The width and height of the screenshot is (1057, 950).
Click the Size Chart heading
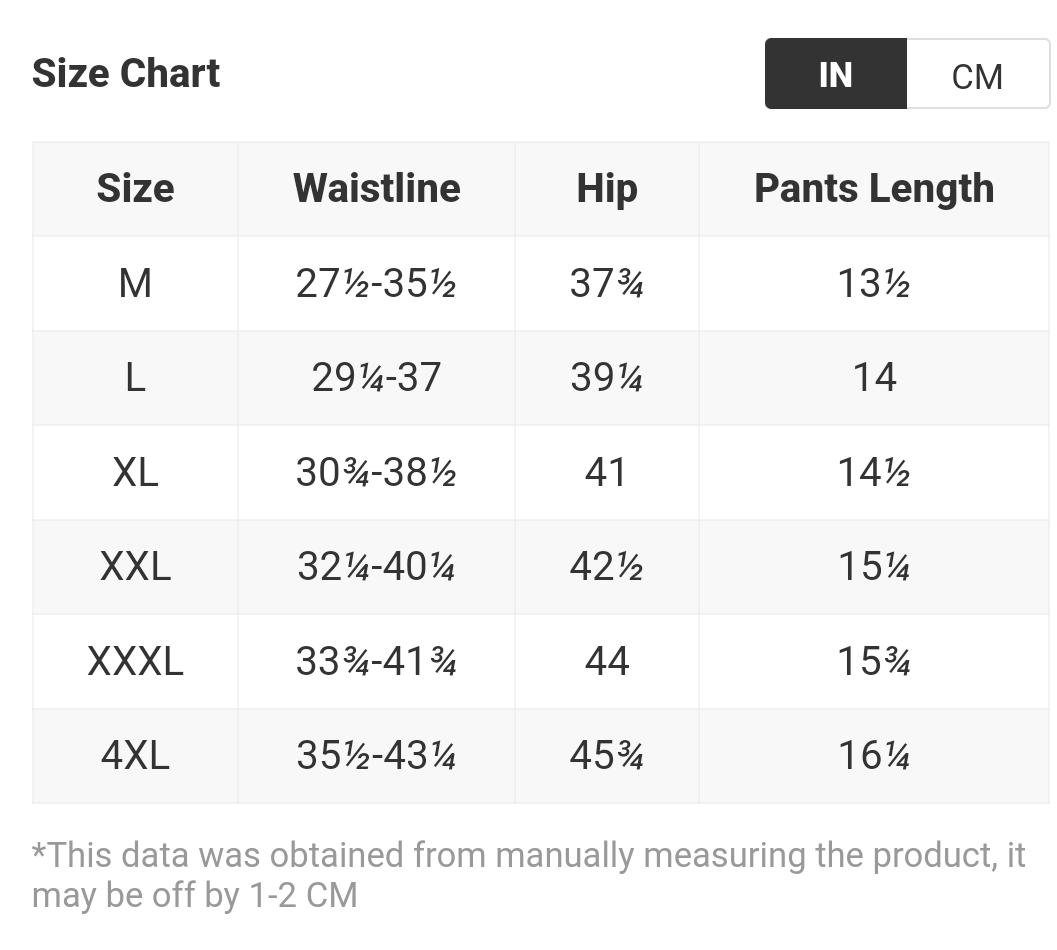tap(126, 74)
